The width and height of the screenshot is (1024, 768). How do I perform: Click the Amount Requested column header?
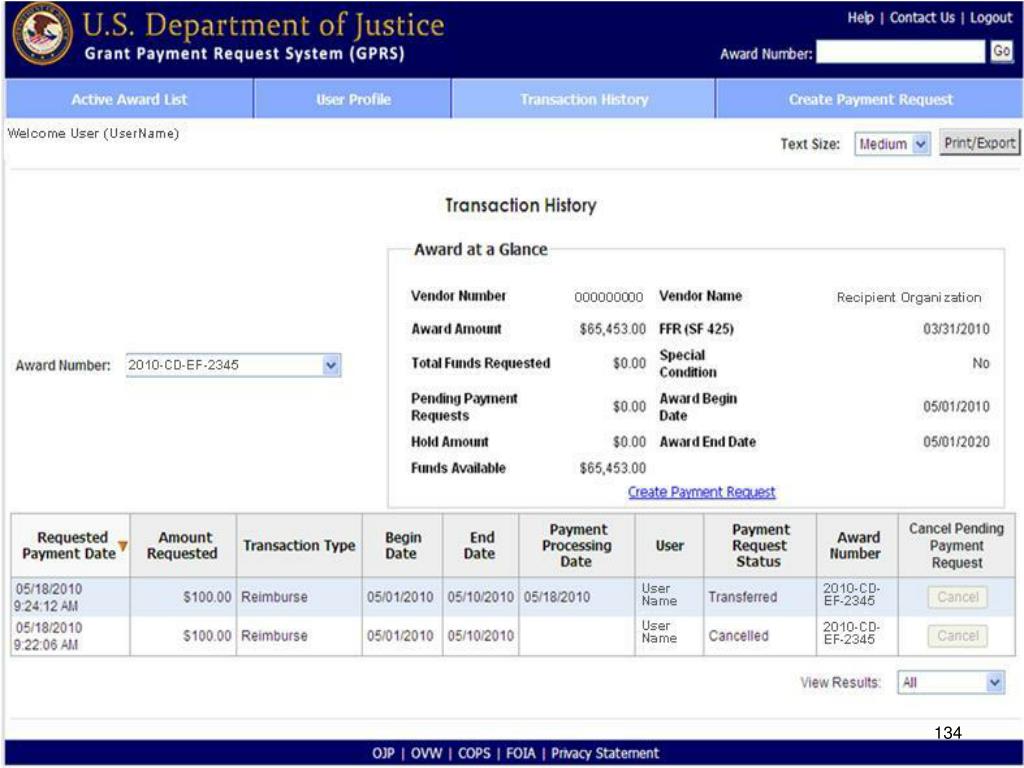pyautogui.click(x=183, y=545)
